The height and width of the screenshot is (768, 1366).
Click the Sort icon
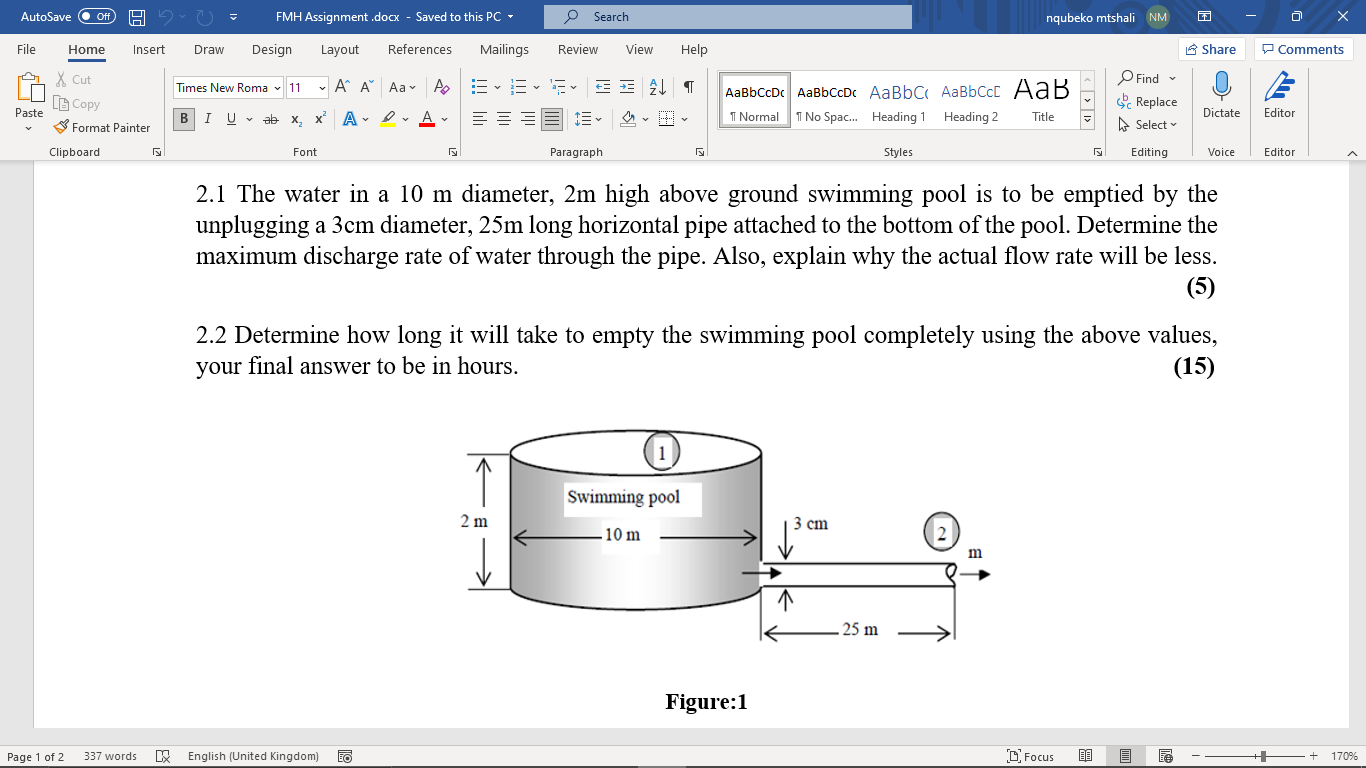tap(658, 87)
